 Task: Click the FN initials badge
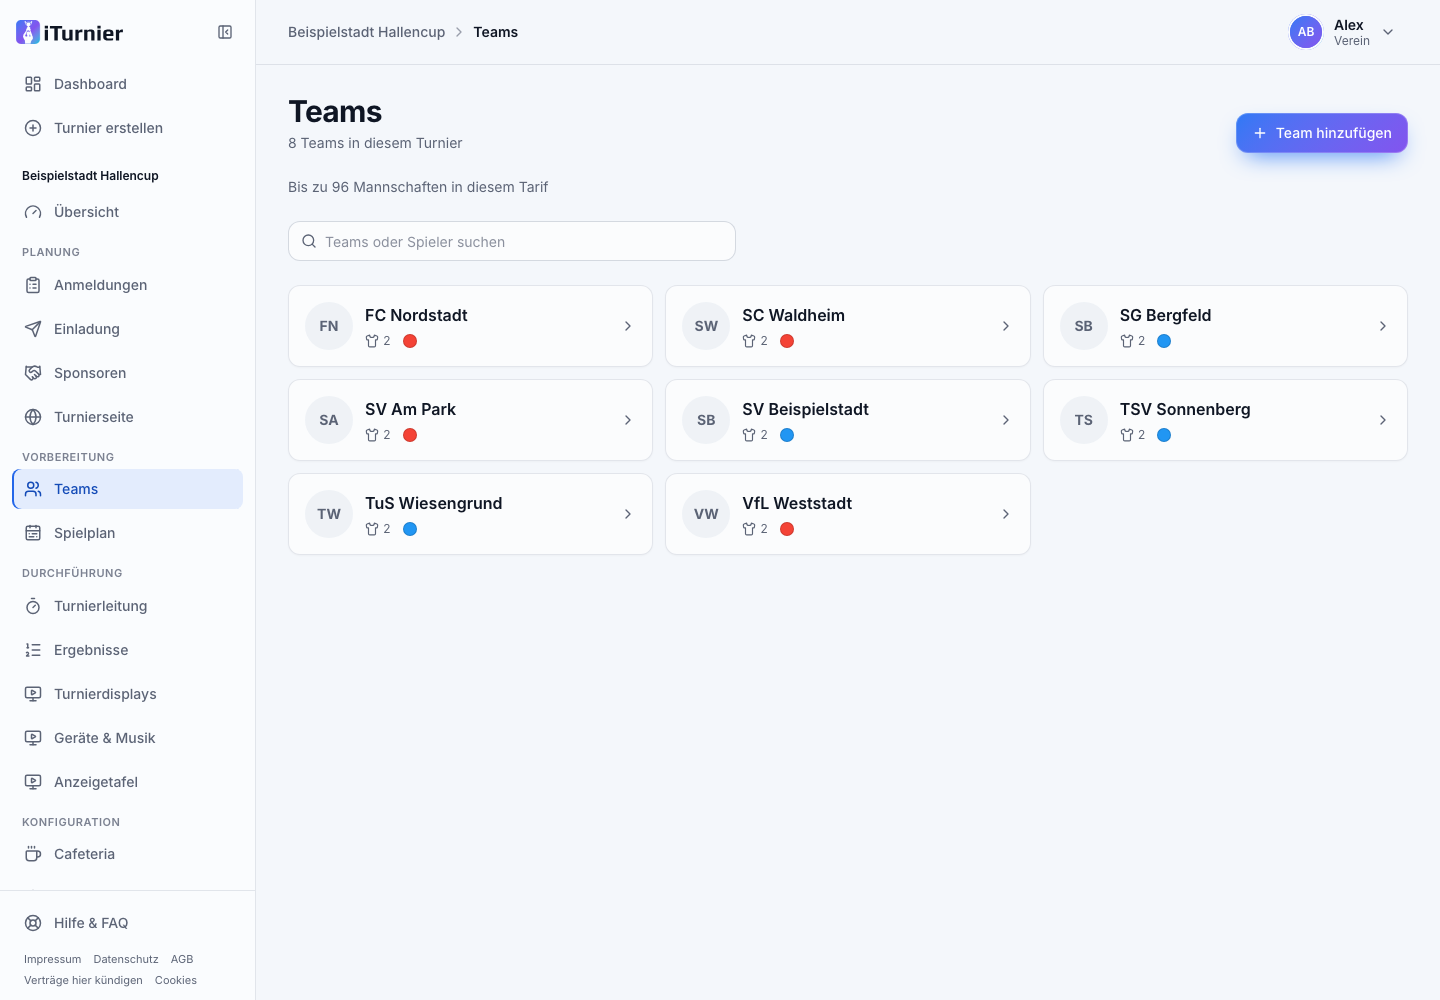[329, 326]
